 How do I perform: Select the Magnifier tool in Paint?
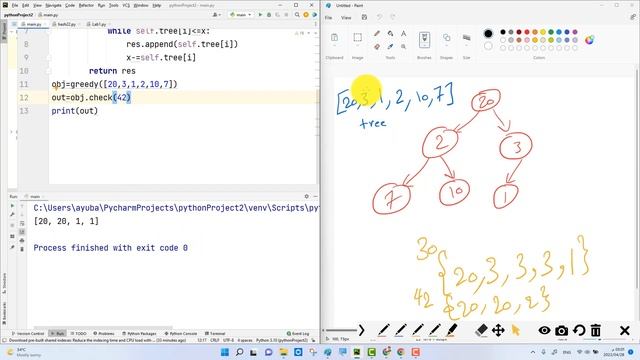coord(403,47)
